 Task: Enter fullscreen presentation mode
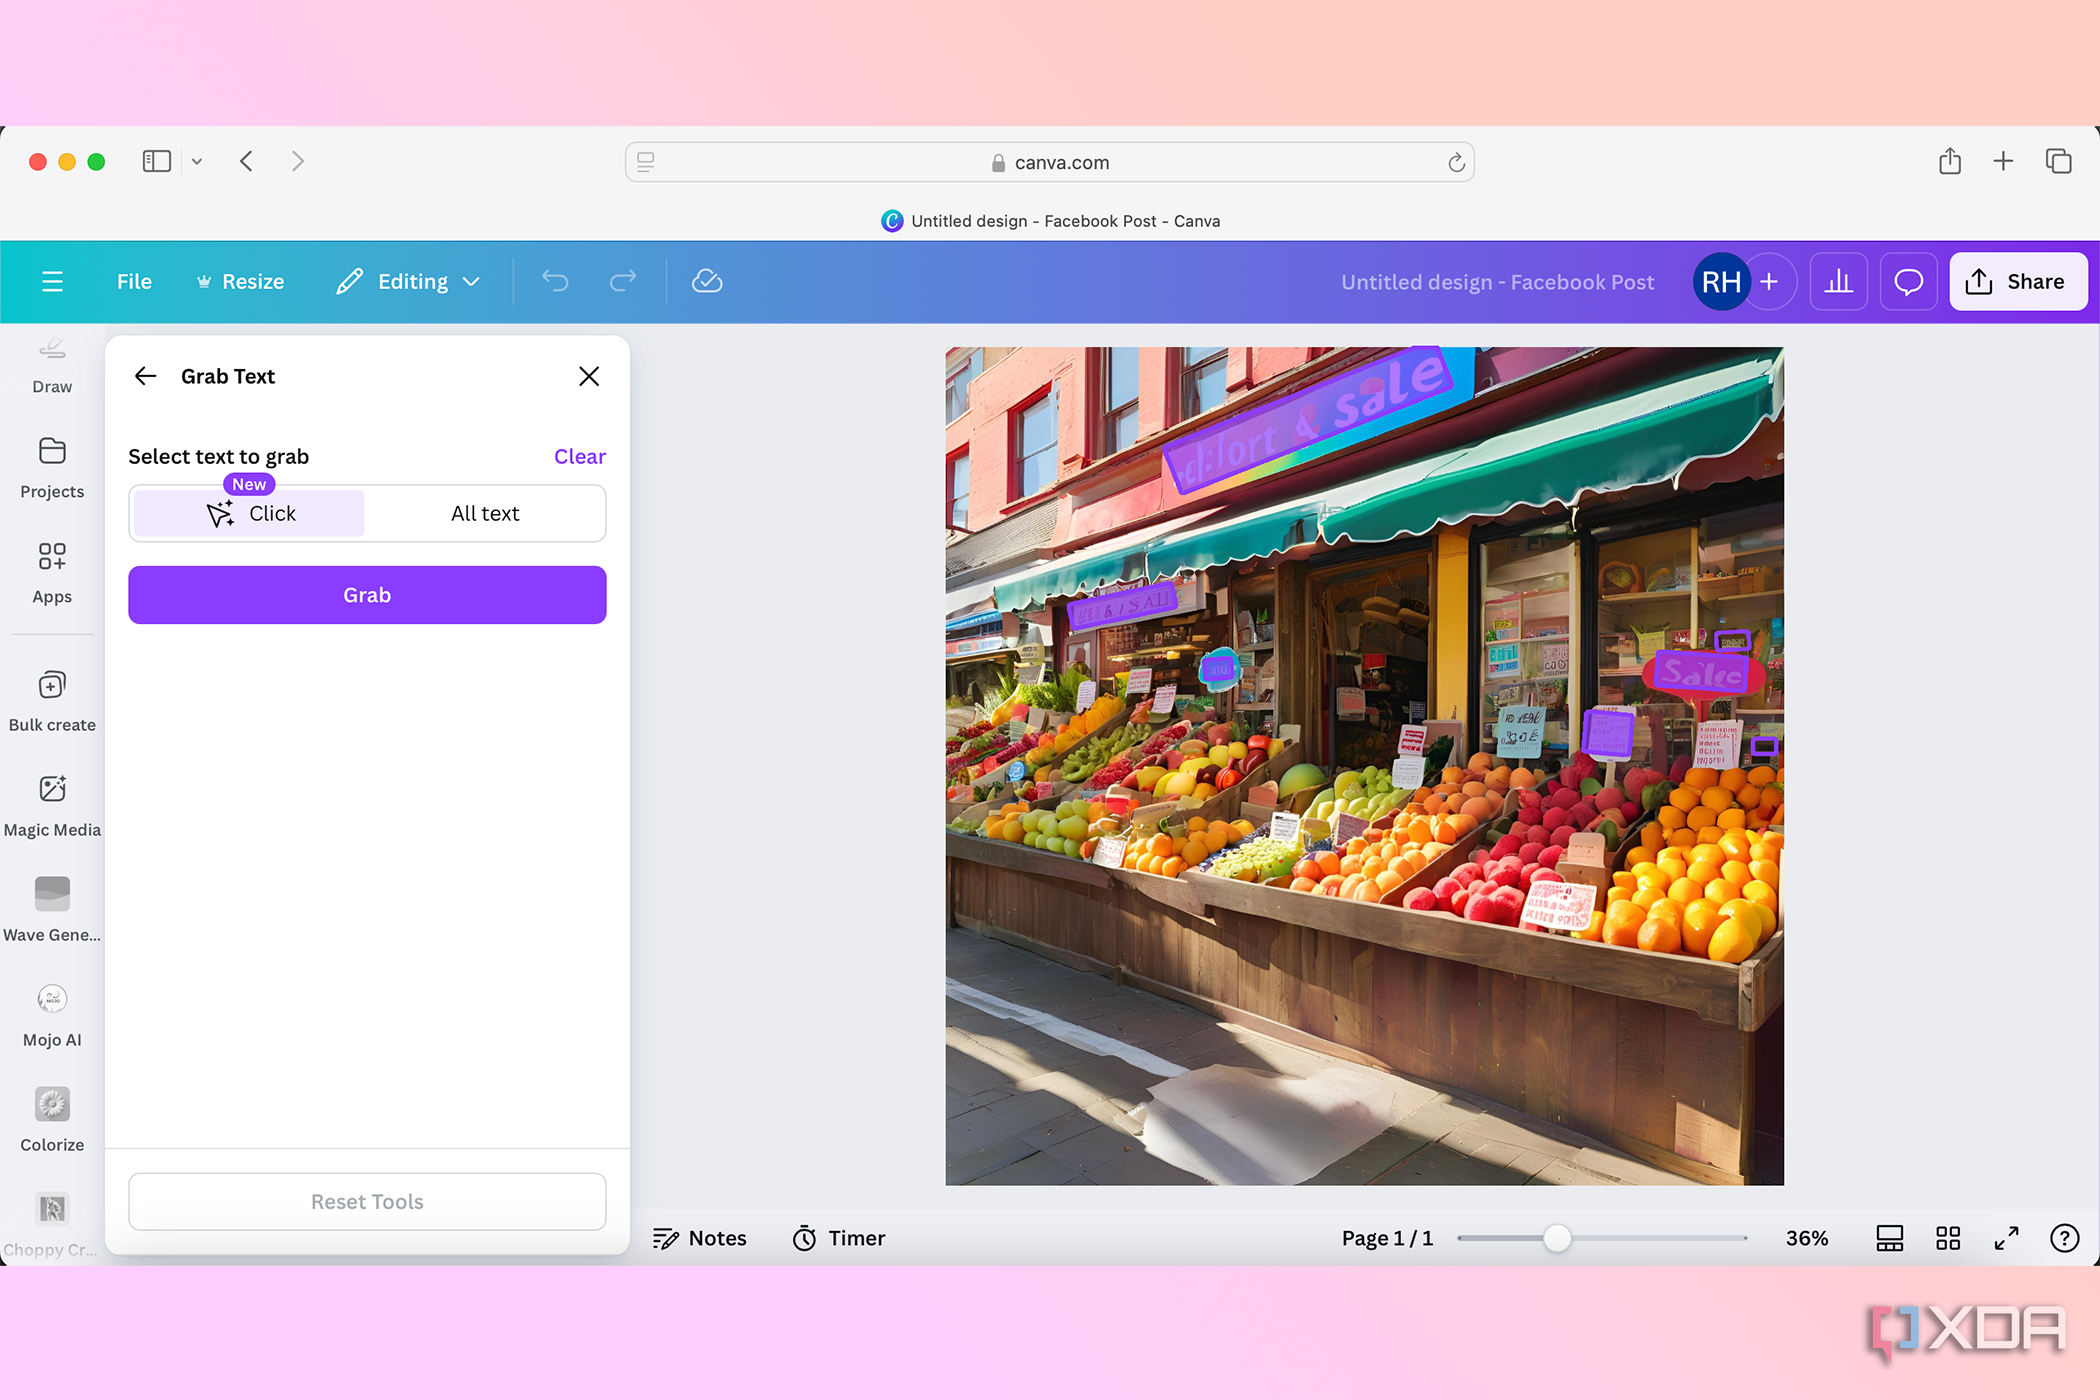point(2006,1238)
